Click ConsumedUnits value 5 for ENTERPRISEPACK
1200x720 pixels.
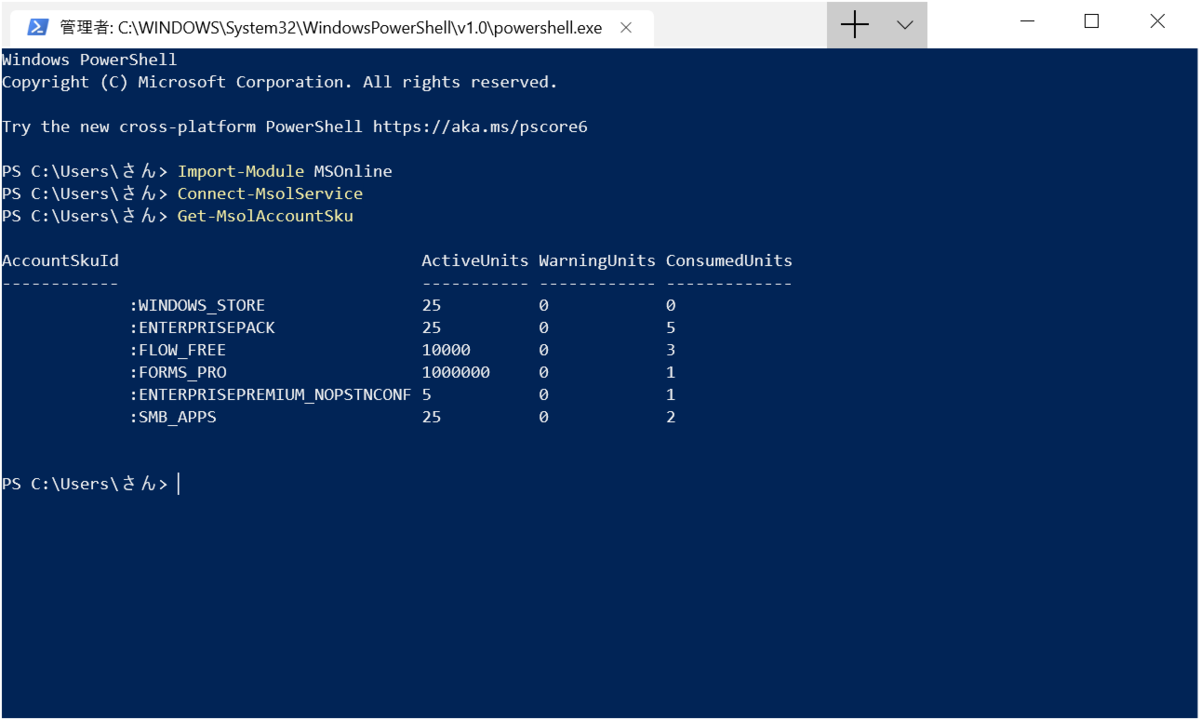coord(671,328)
